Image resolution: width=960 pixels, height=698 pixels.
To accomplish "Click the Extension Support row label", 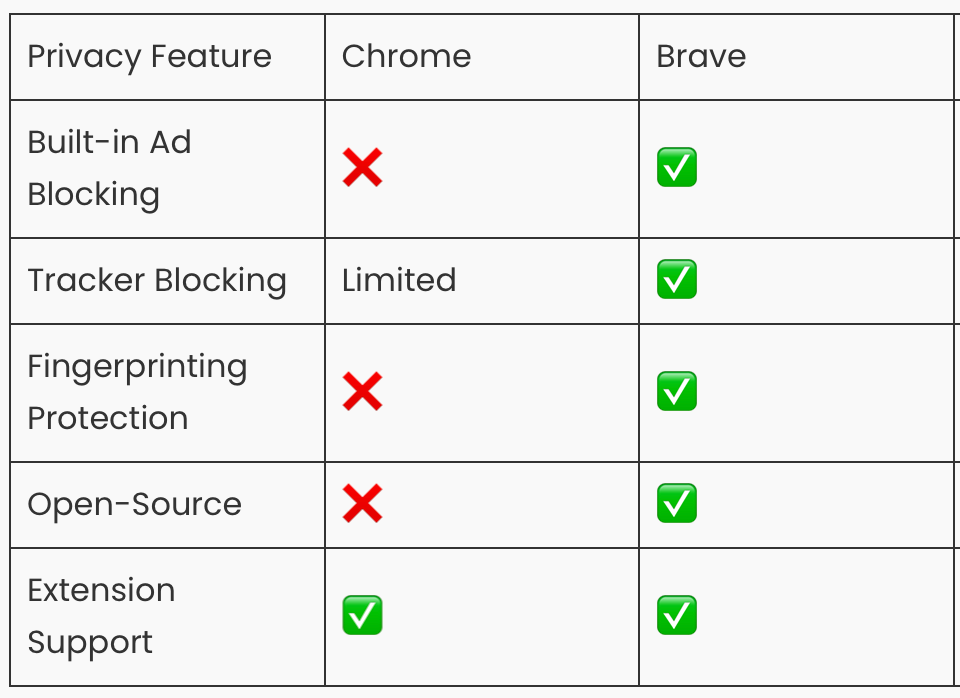I will coord(102,617).
